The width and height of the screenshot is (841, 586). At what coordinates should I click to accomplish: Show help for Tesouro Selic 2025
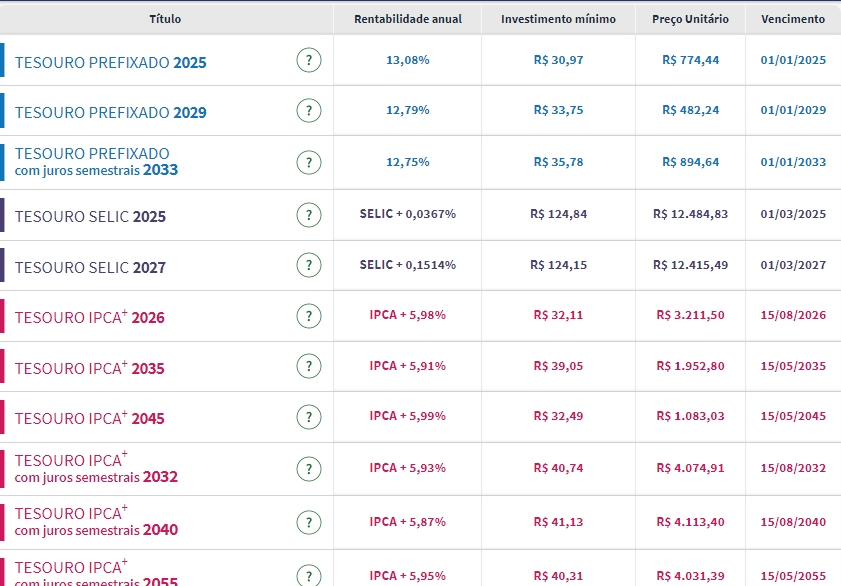309,215
